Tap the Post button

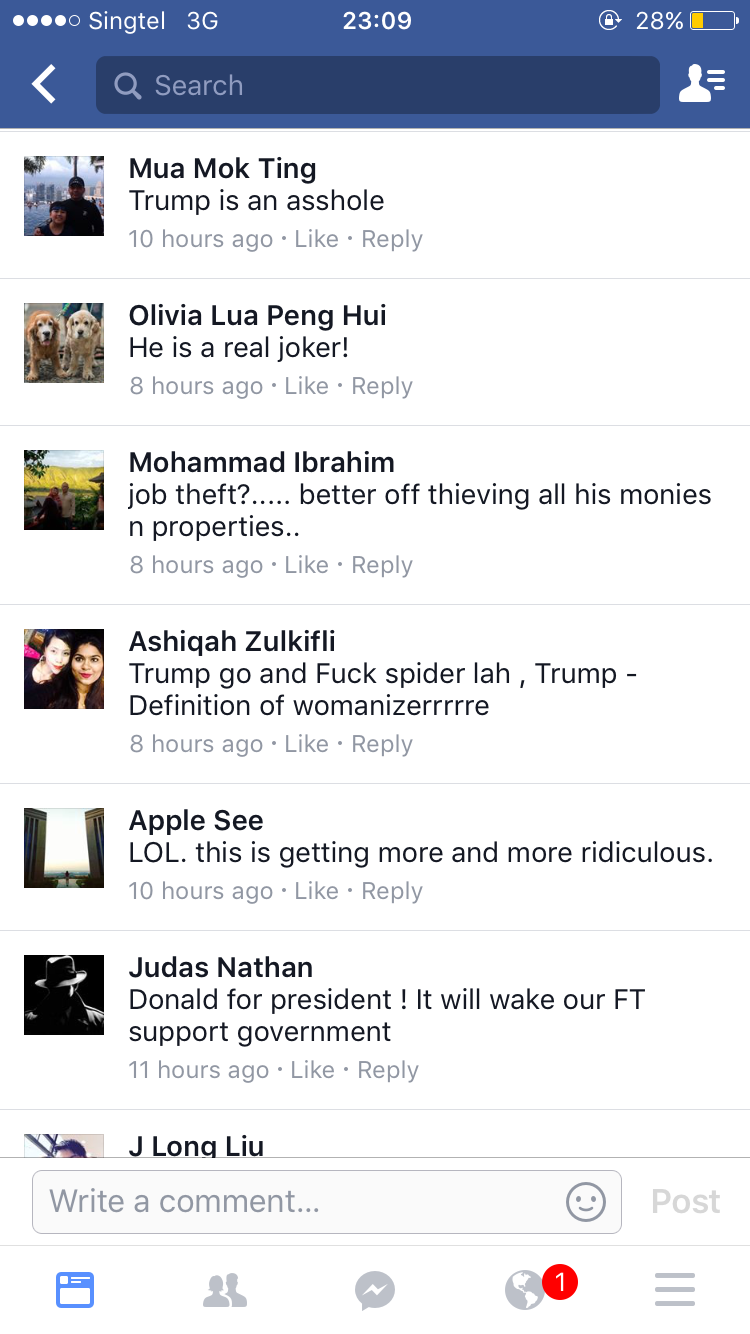tap(686, 1202)
